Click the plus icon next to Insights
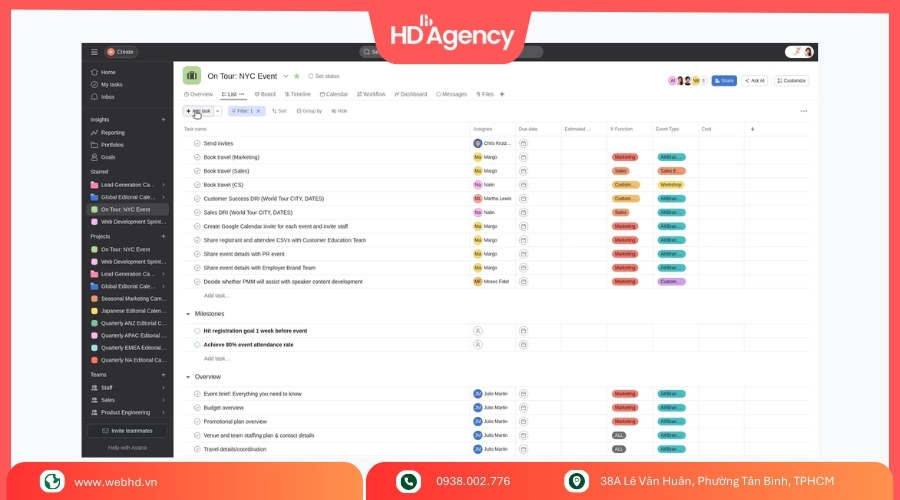Screen dimensions: 900x500 (x=164, y=120)
